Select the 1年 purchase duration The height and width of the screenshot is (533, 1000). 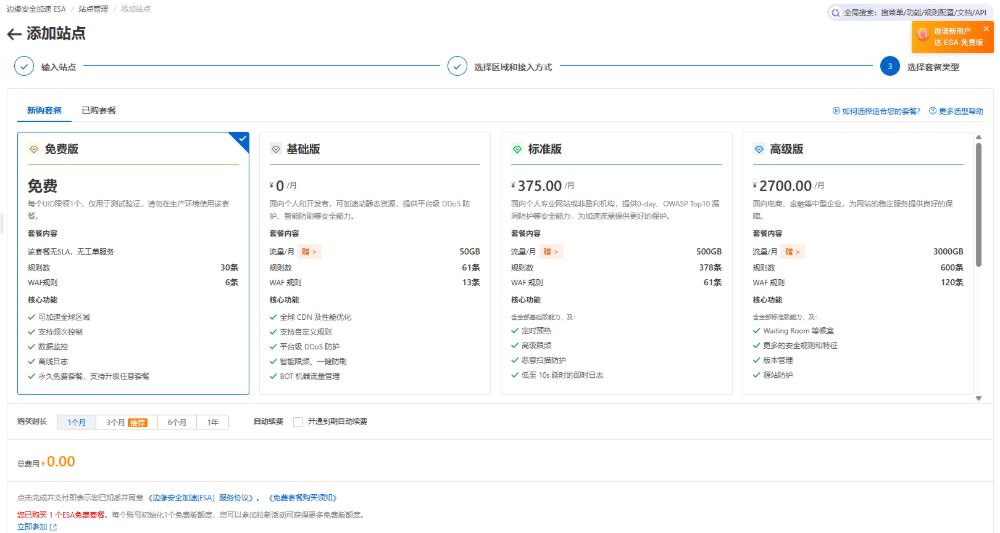[212, 422]
